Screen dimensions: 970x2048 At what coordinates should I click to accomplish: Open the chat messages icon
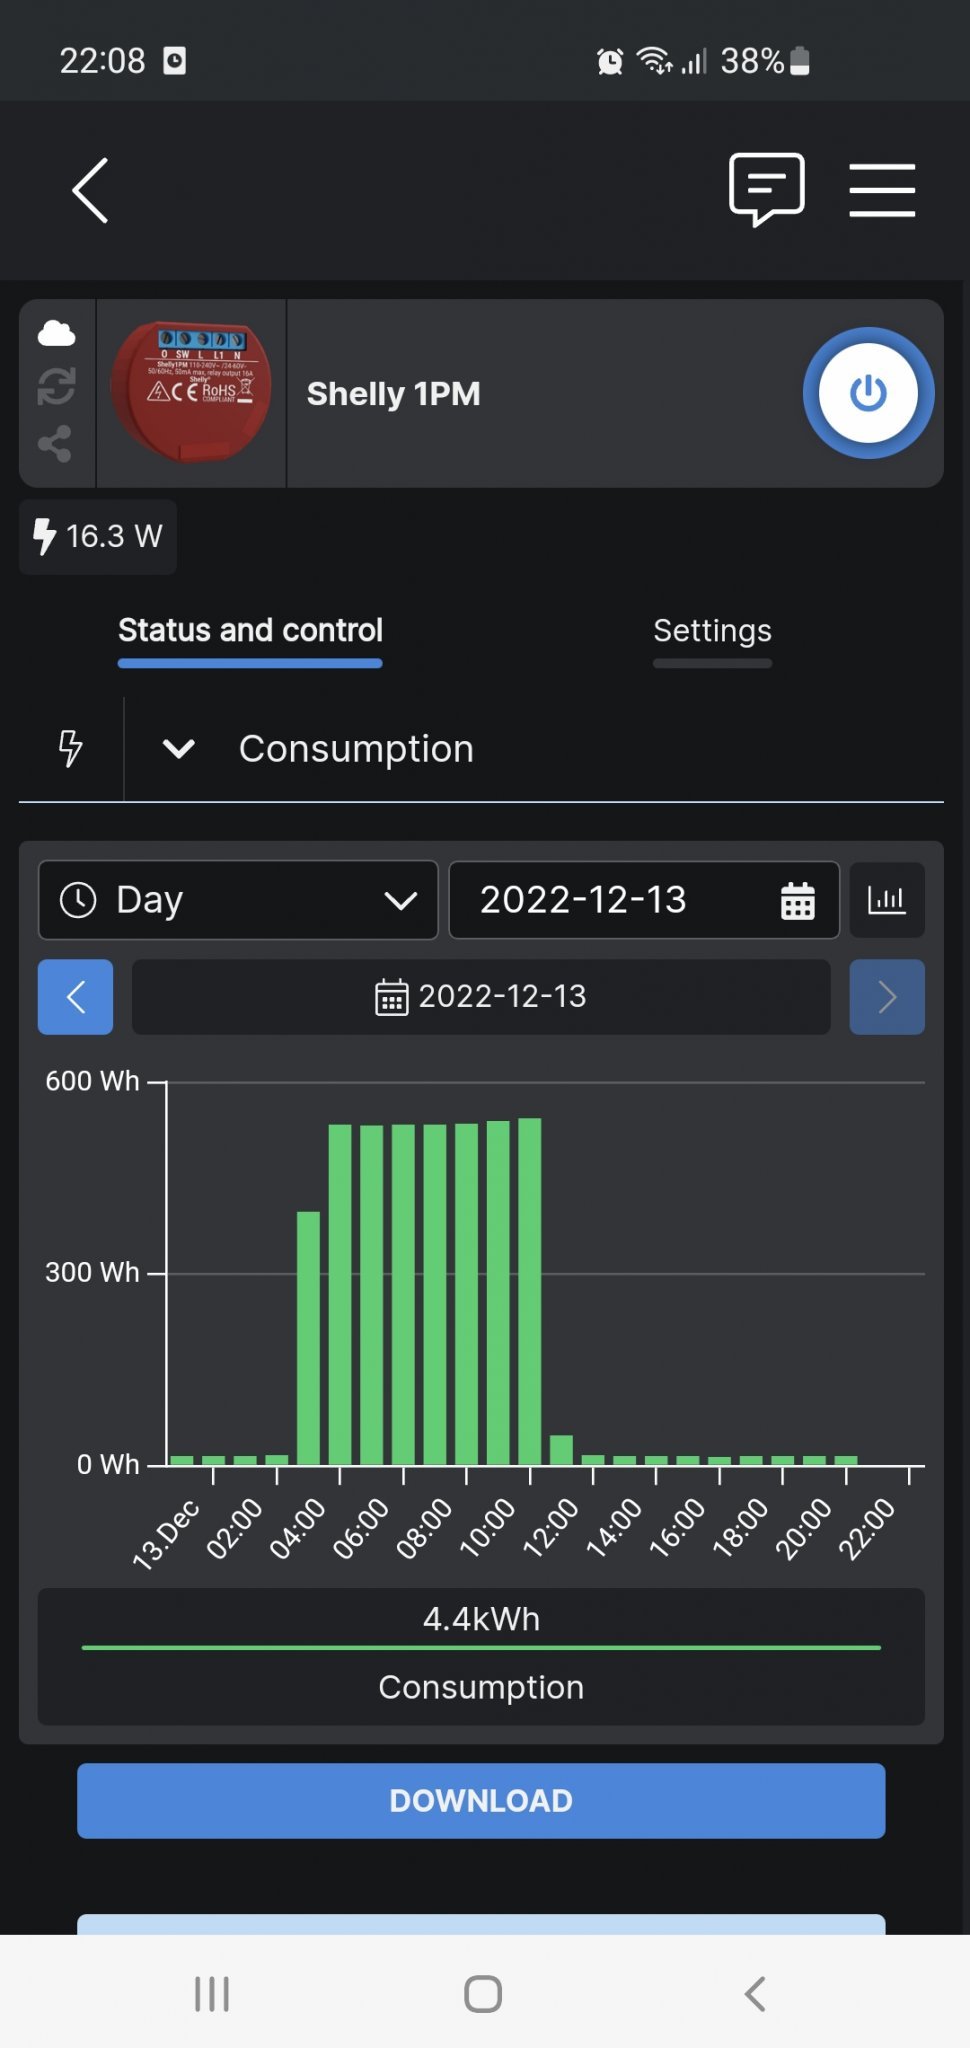pyautogui.click(x=766, y=188)
